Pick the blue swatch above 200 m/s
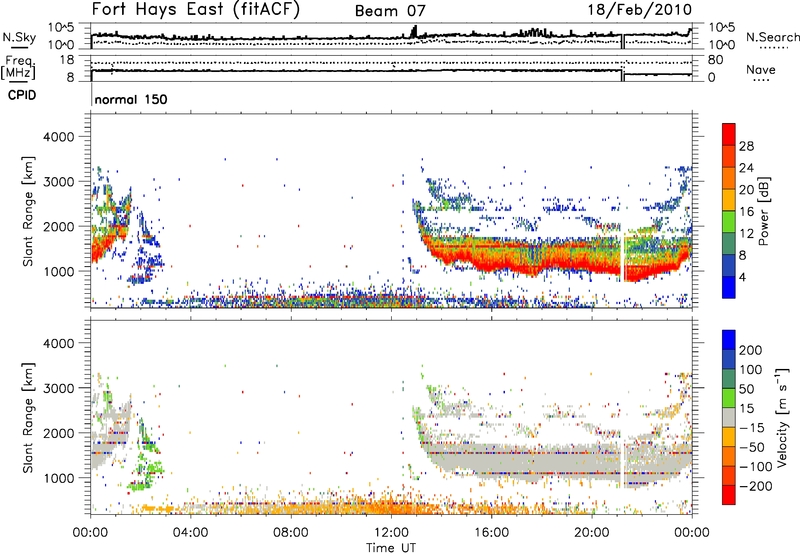 (729, 340)
